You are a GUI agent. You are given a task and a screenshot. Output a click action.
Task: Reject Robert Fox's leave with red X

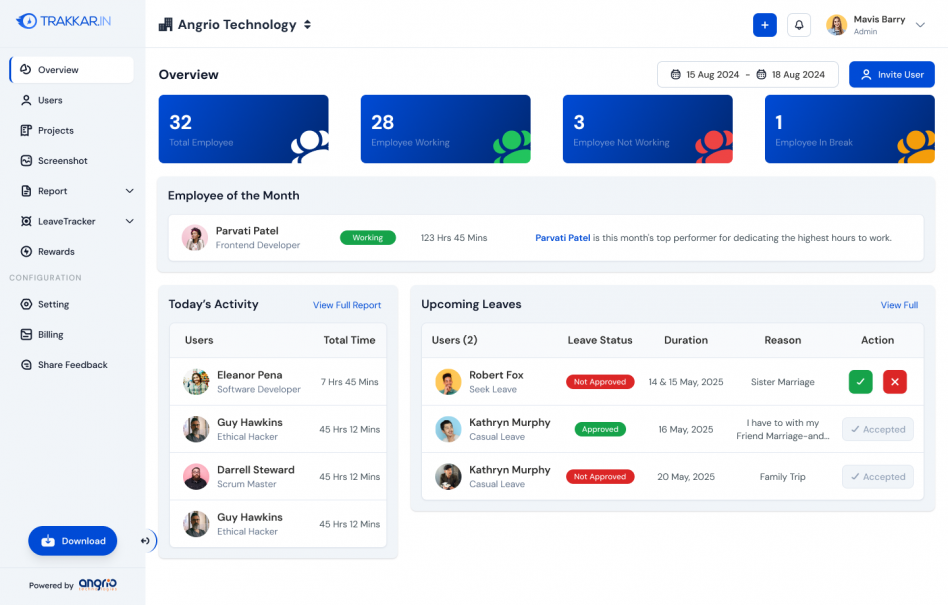895,382
